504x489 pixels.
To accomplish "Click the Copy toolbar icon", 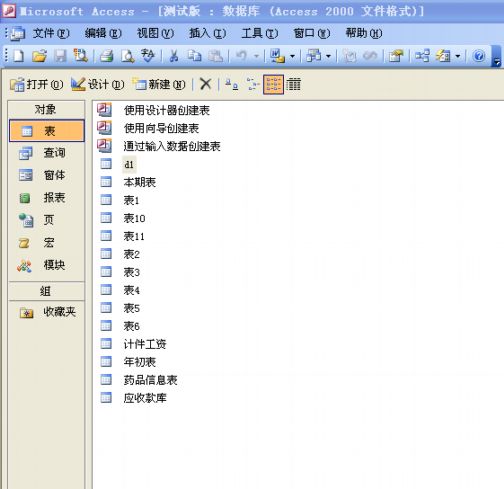I will tap(194, 56).
